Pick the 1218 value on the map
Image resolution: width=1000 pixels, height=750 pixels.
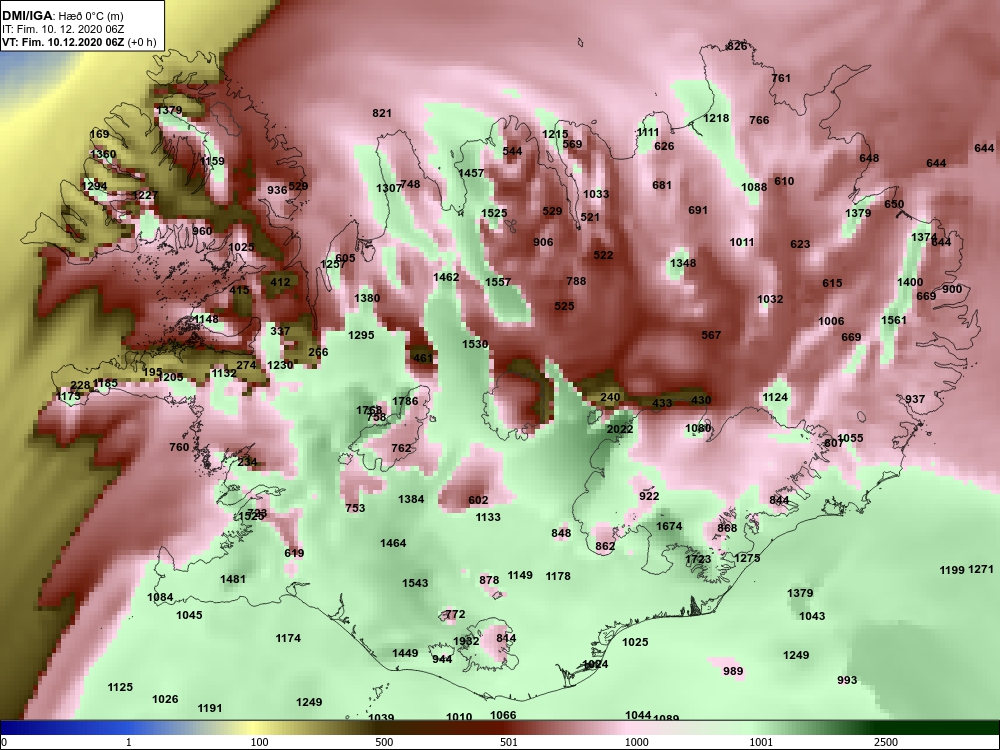tap(716, 118)
